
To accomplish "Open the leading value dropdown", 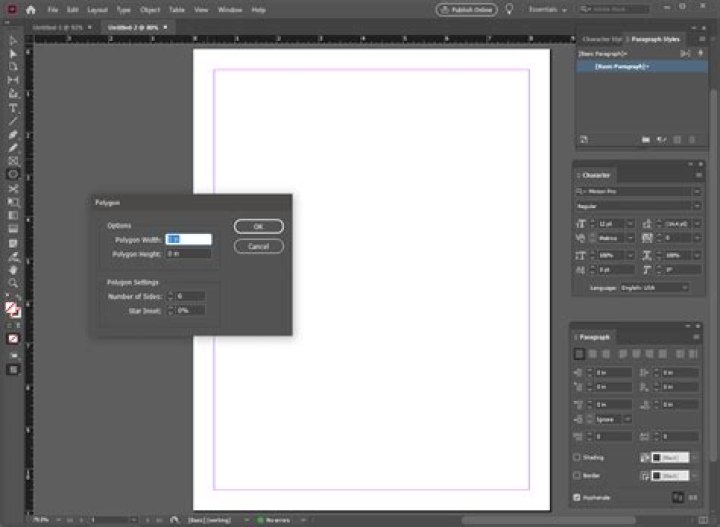I will tap(697, 224).
